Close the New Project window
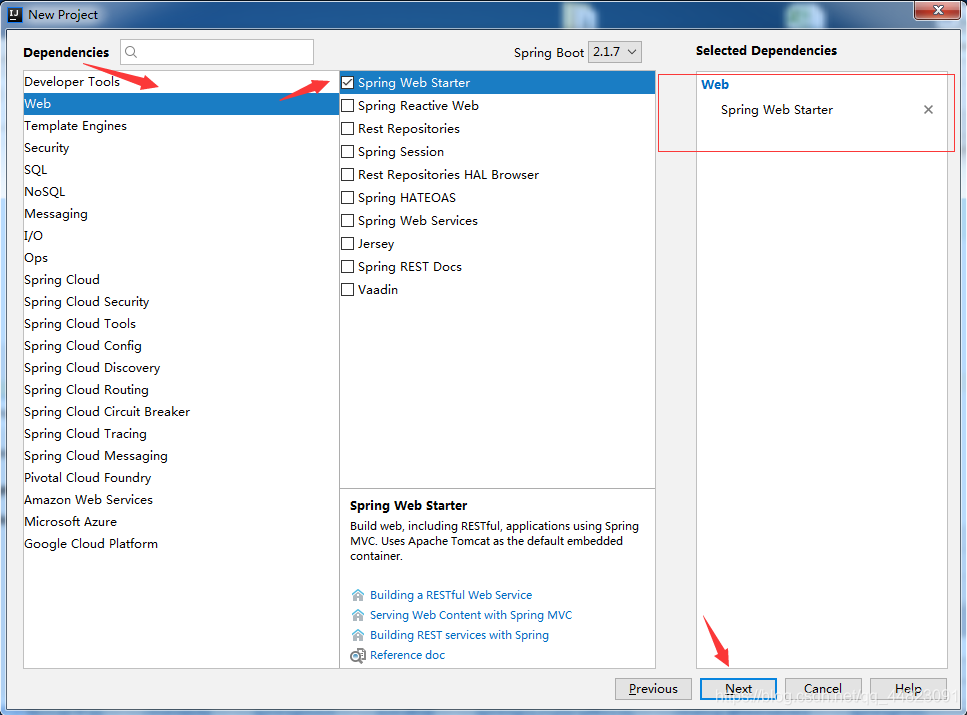The width and height of the screenshot is (967, 715). click(937, 10)
